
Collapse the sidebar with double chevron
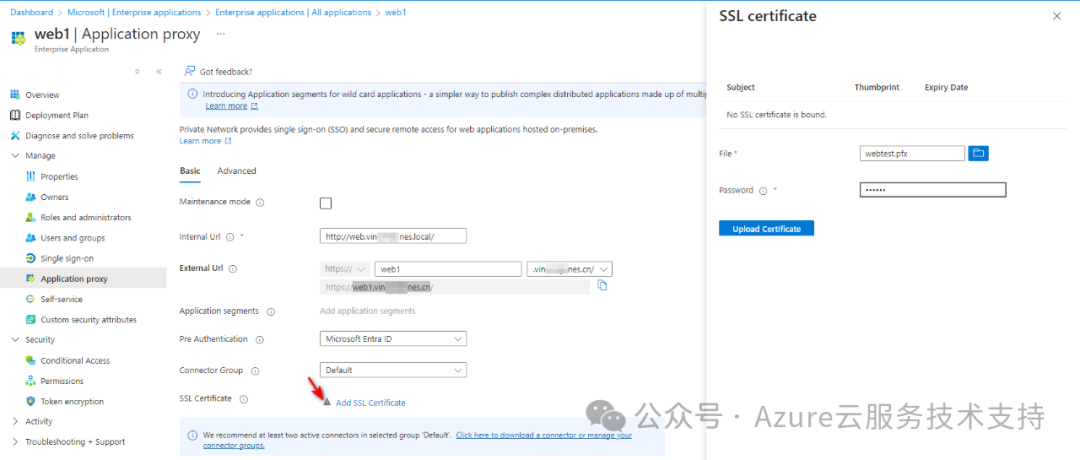(x=159, y=72)
